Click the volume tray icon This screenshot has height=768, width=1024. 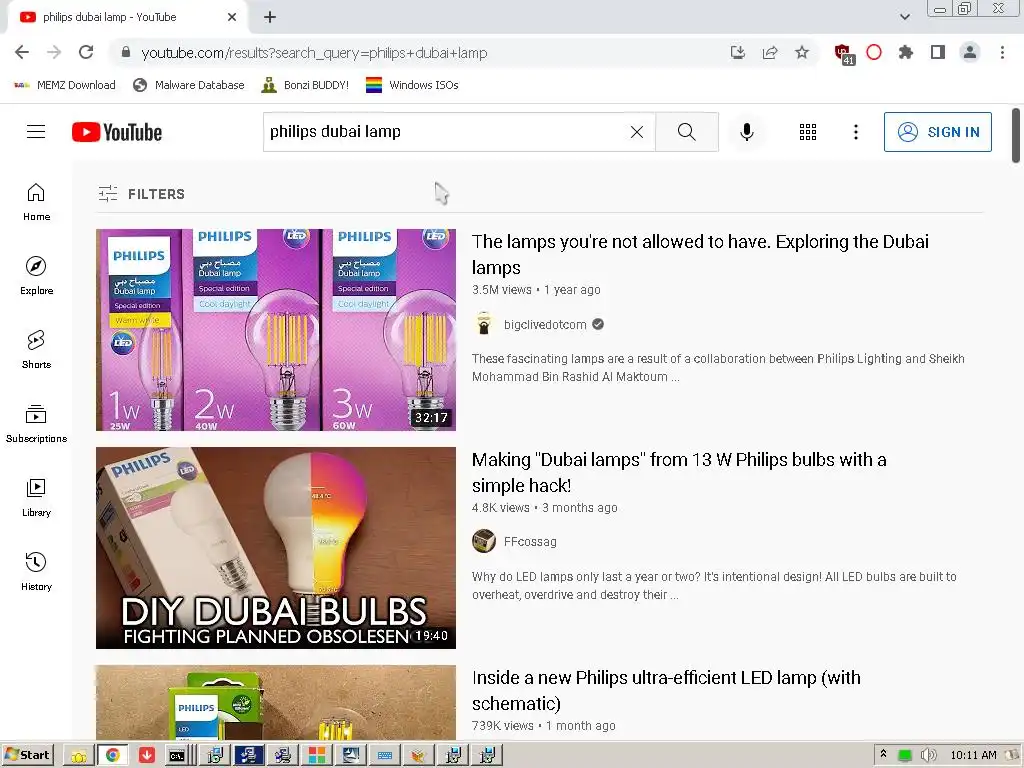[x=927, y=755]
